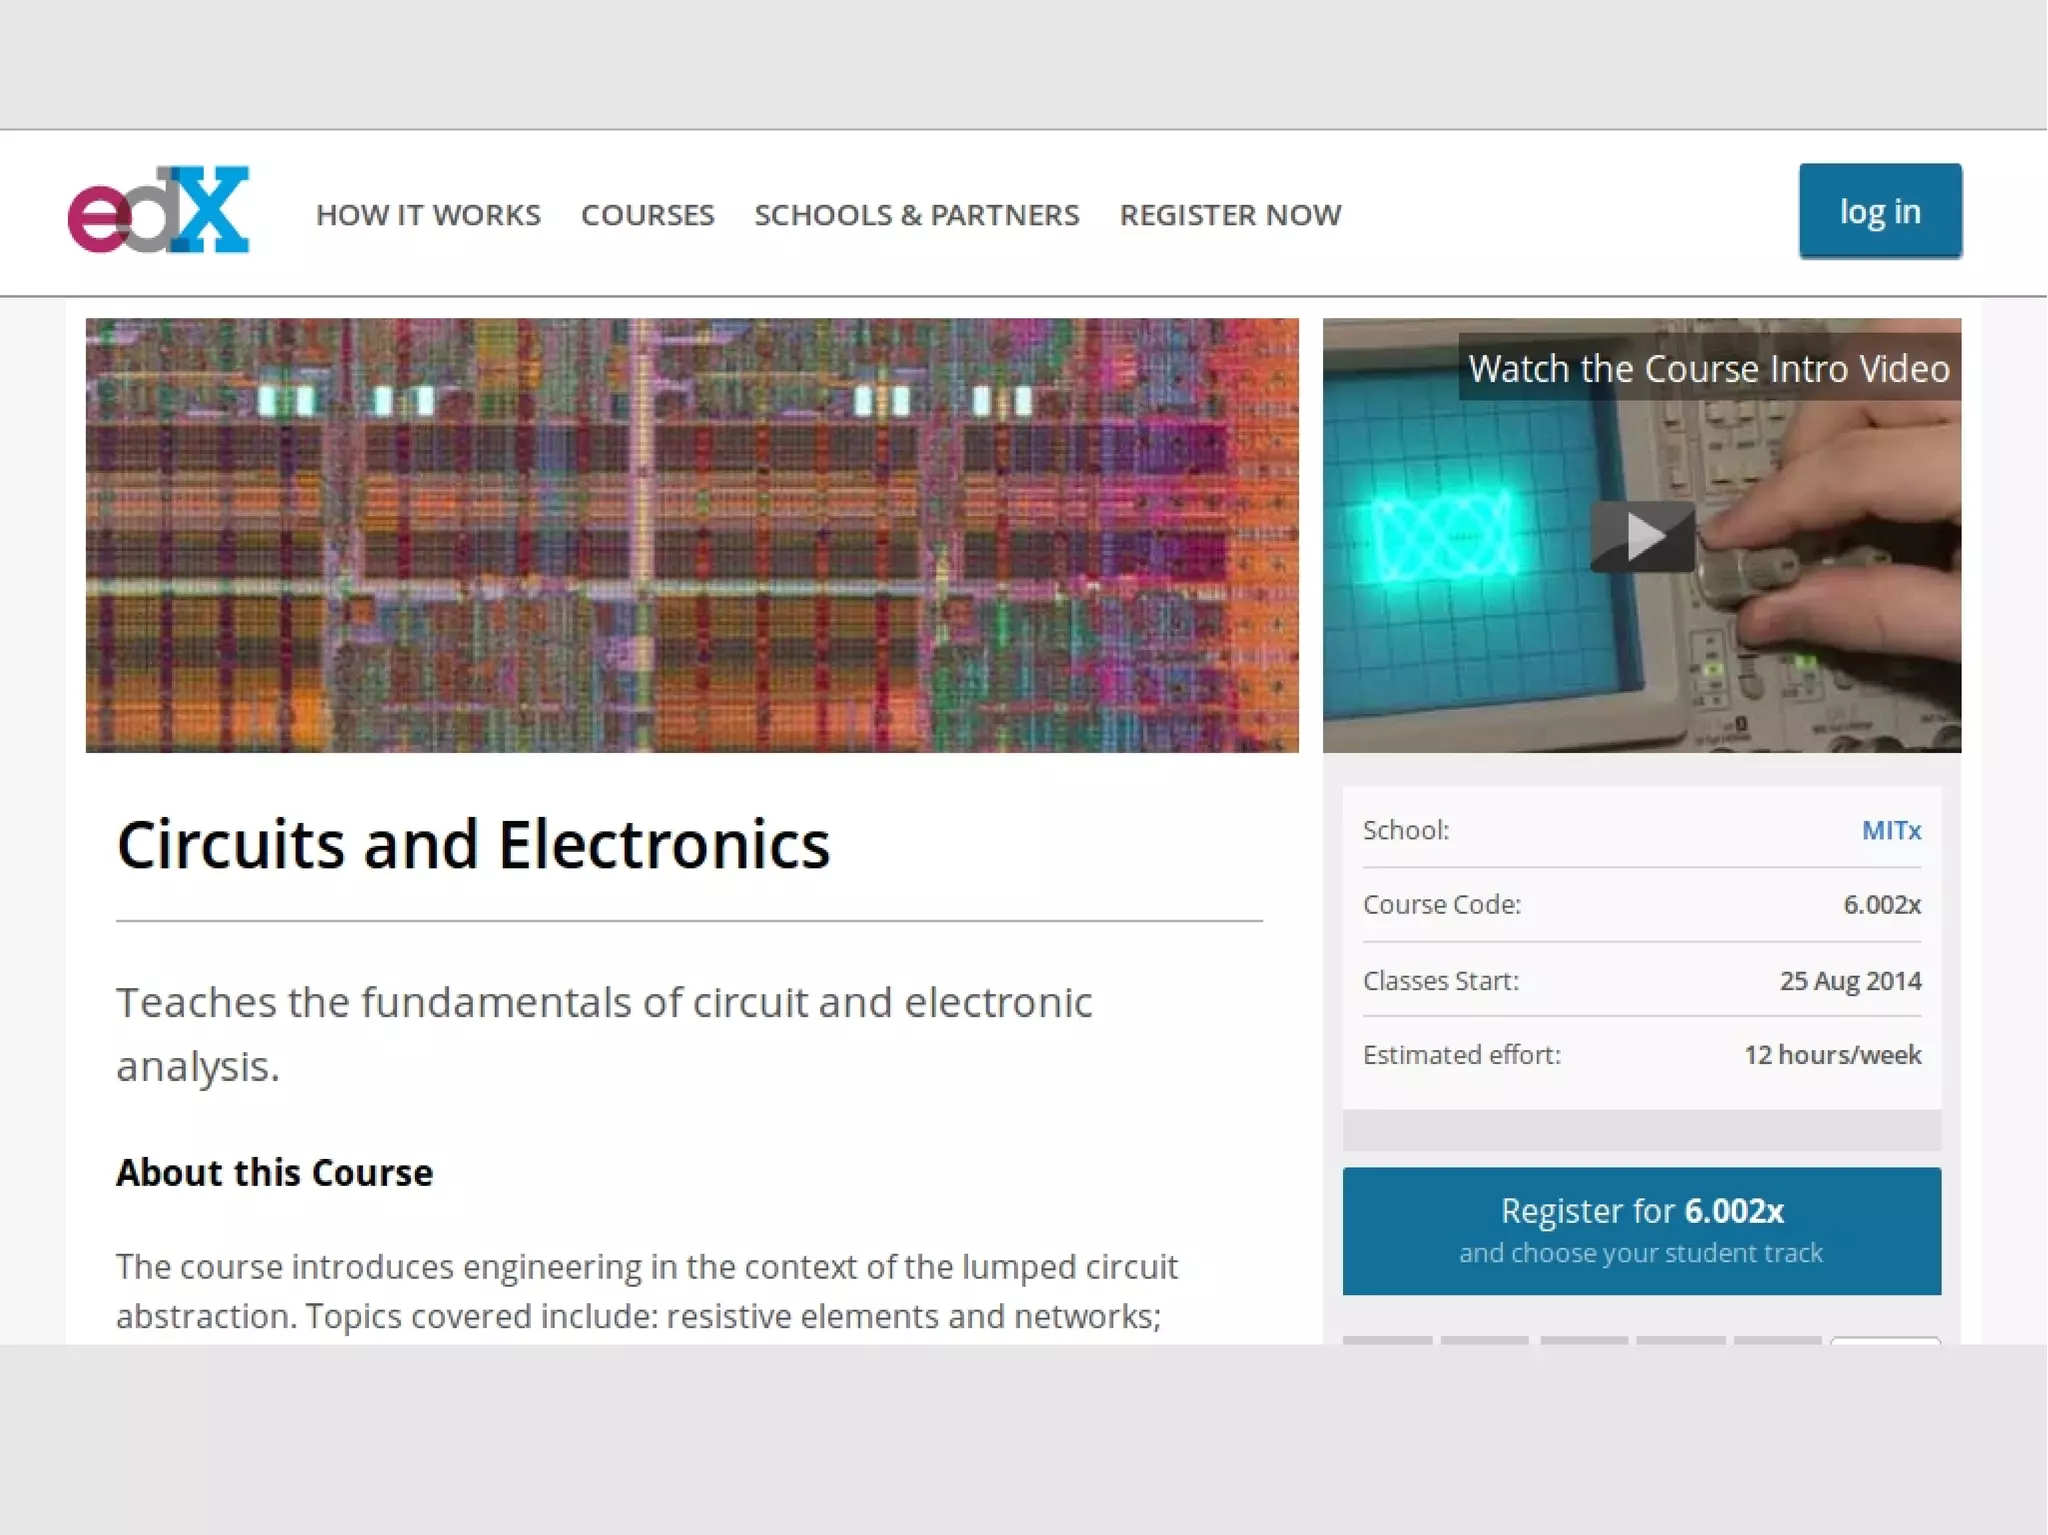Click the Watch the Course Intro Video caption
The image size is (2048, 1535).
click(x=1708, y=368)
